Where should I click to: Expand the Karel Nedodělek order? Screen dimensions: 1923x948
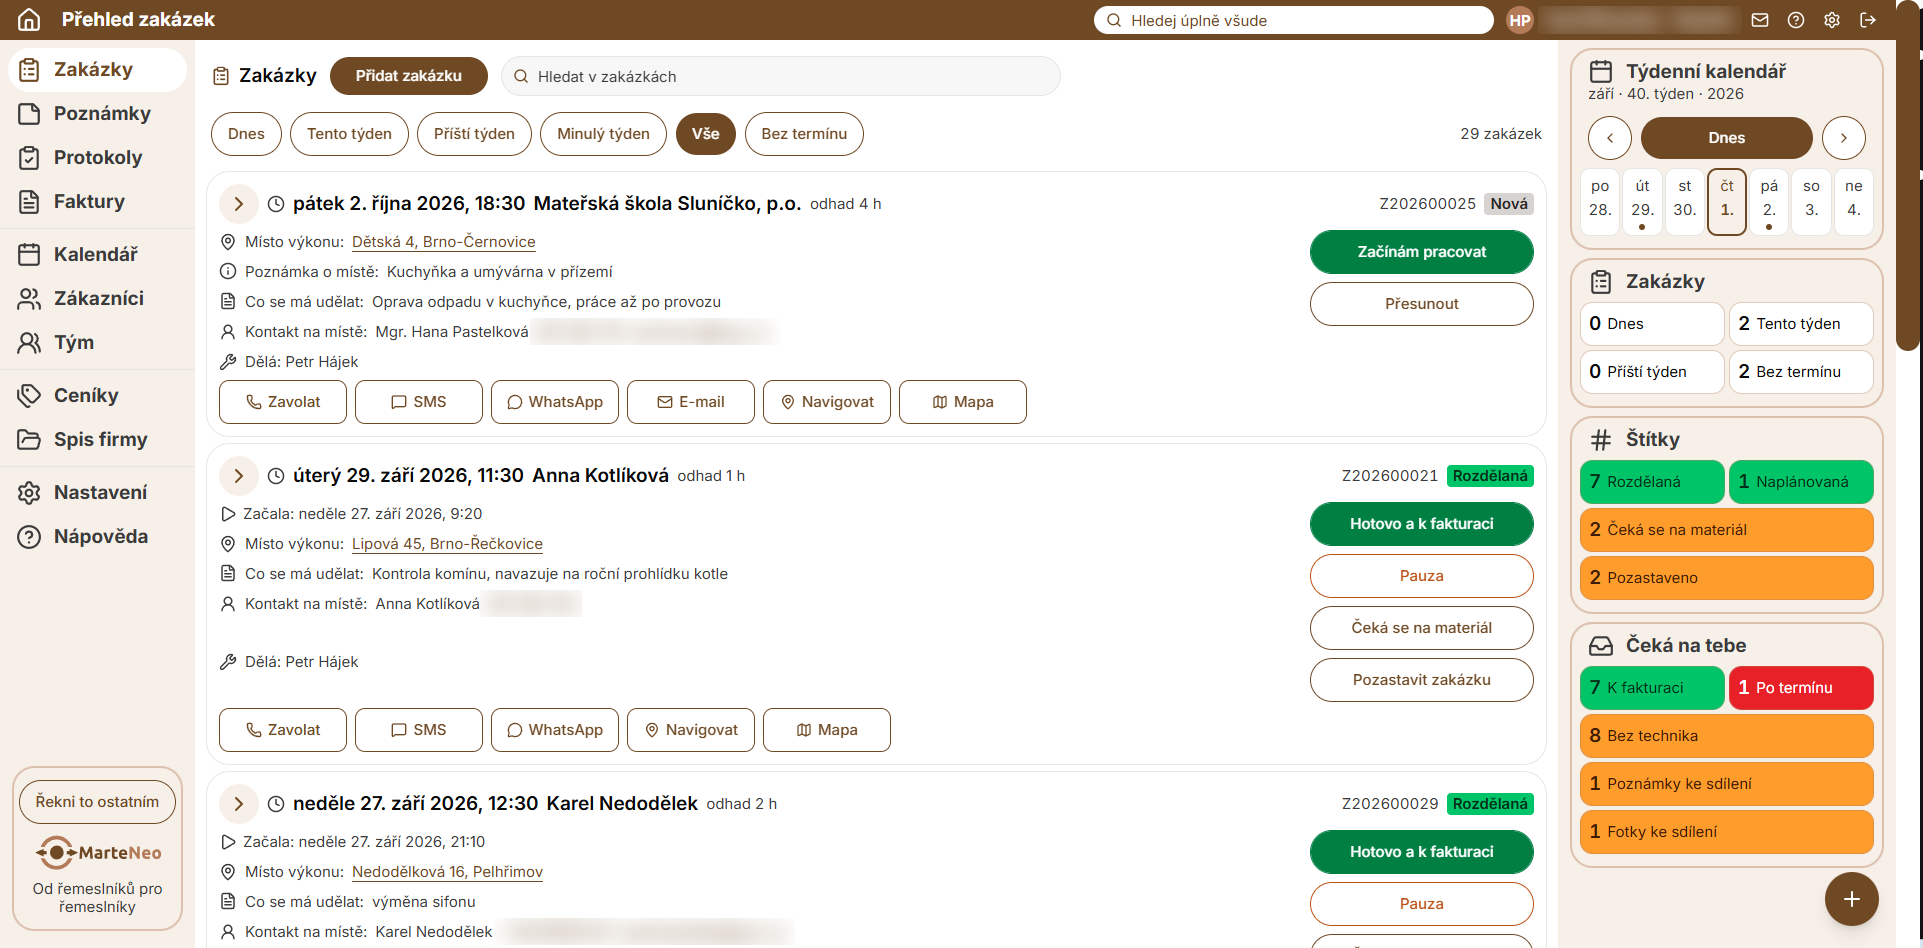tap(238, 804)
